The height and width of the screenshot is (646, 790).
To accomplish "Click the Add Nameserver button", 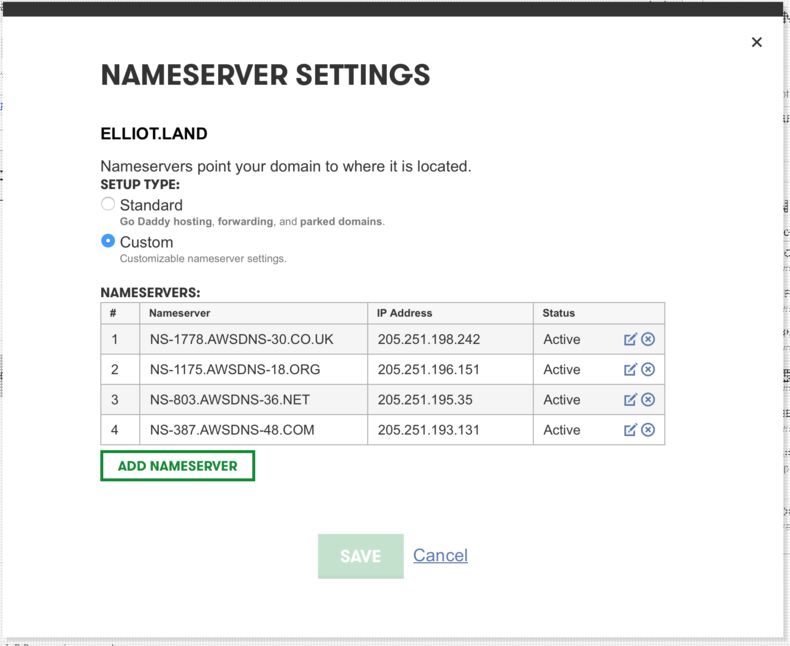I will click(x=177, y=466).
